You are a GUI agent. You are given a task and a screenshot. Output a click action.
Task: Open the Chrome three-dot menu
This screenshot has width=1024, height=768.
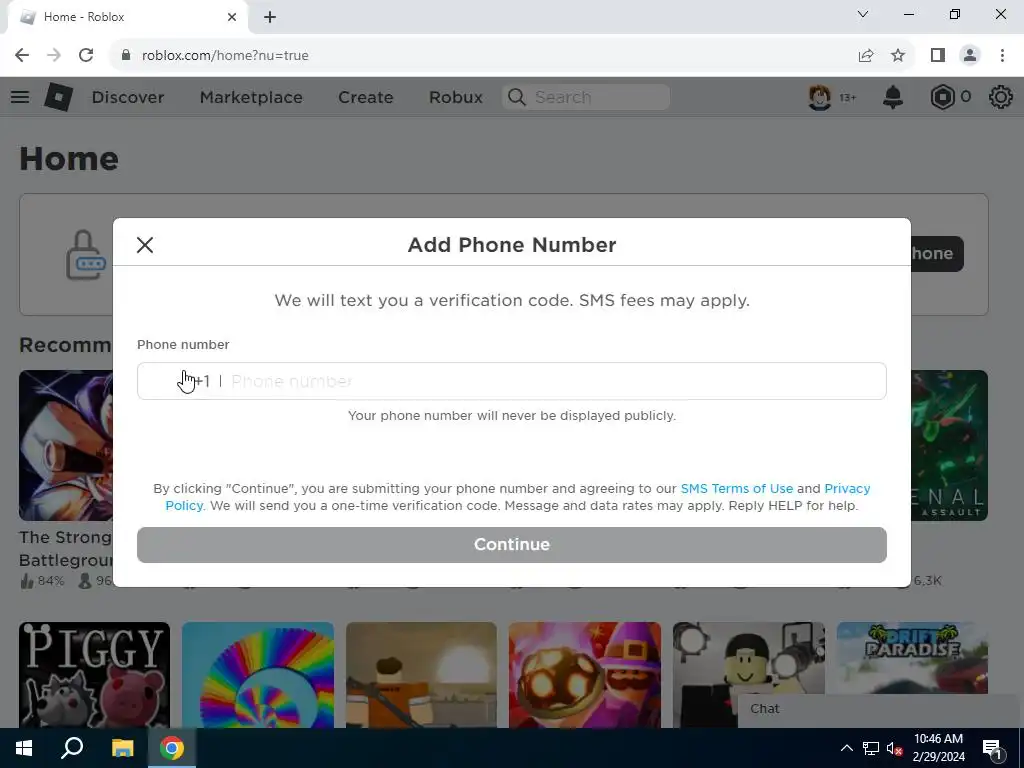click(x=1002, y=56)
